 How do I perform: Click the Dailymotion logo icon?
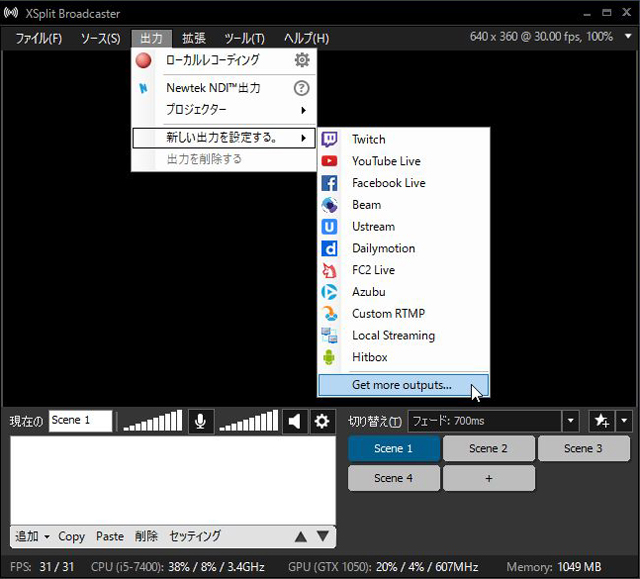pyautogui.click(x=329, y=248)
